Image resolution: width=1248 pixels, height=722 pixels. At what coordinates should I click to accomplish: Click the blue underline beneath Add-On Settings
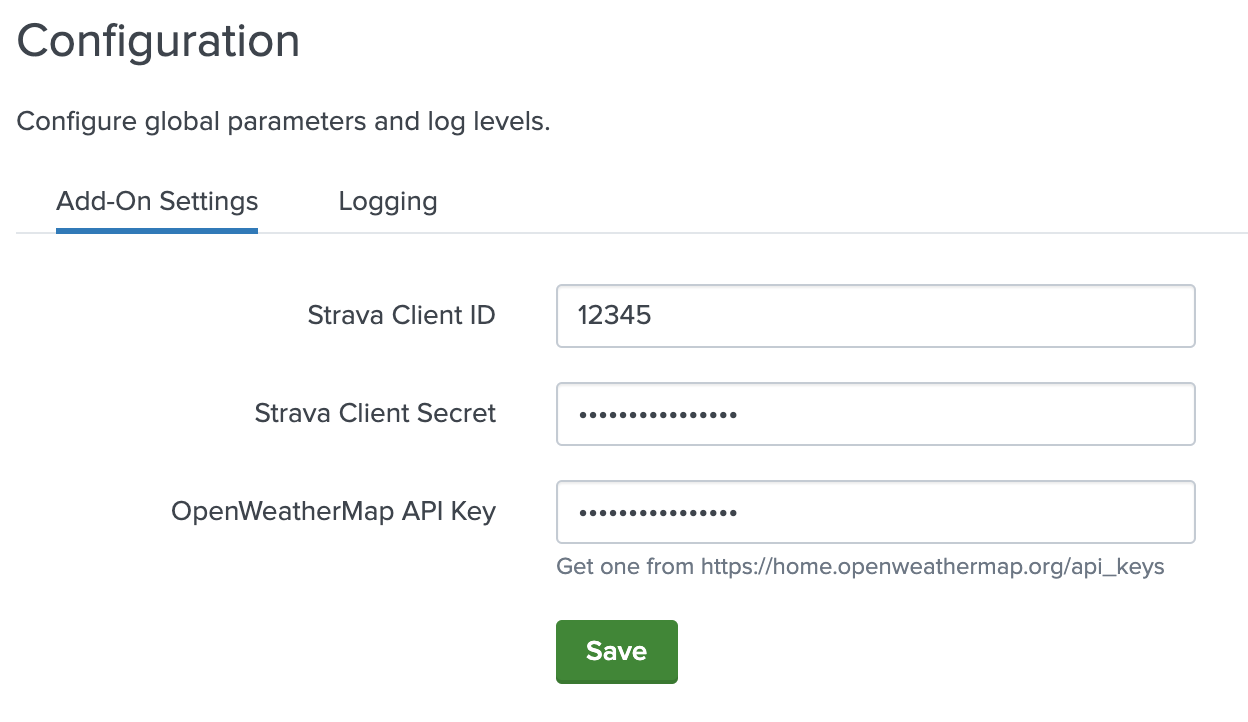click(156, 228)
